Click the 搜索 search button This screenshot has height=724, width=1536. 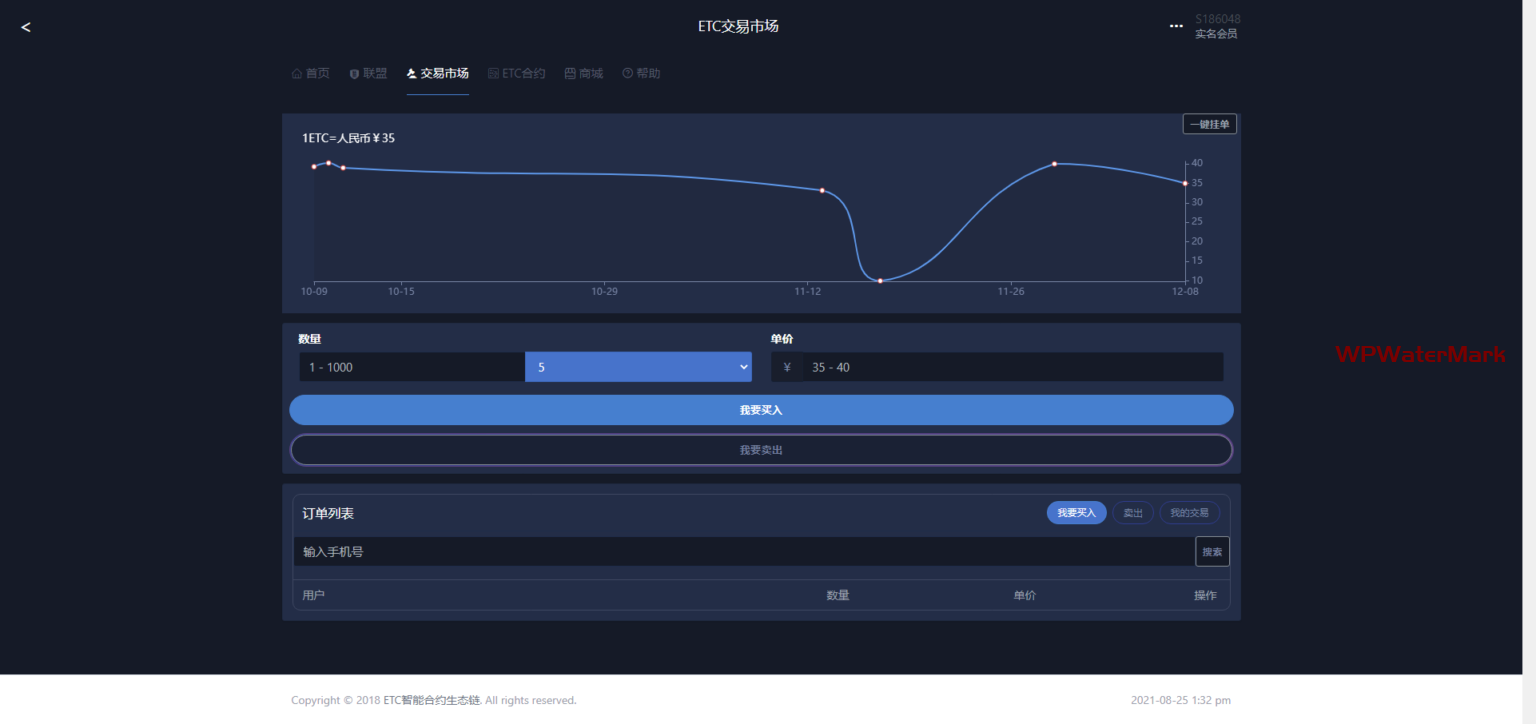[1212, 552]
